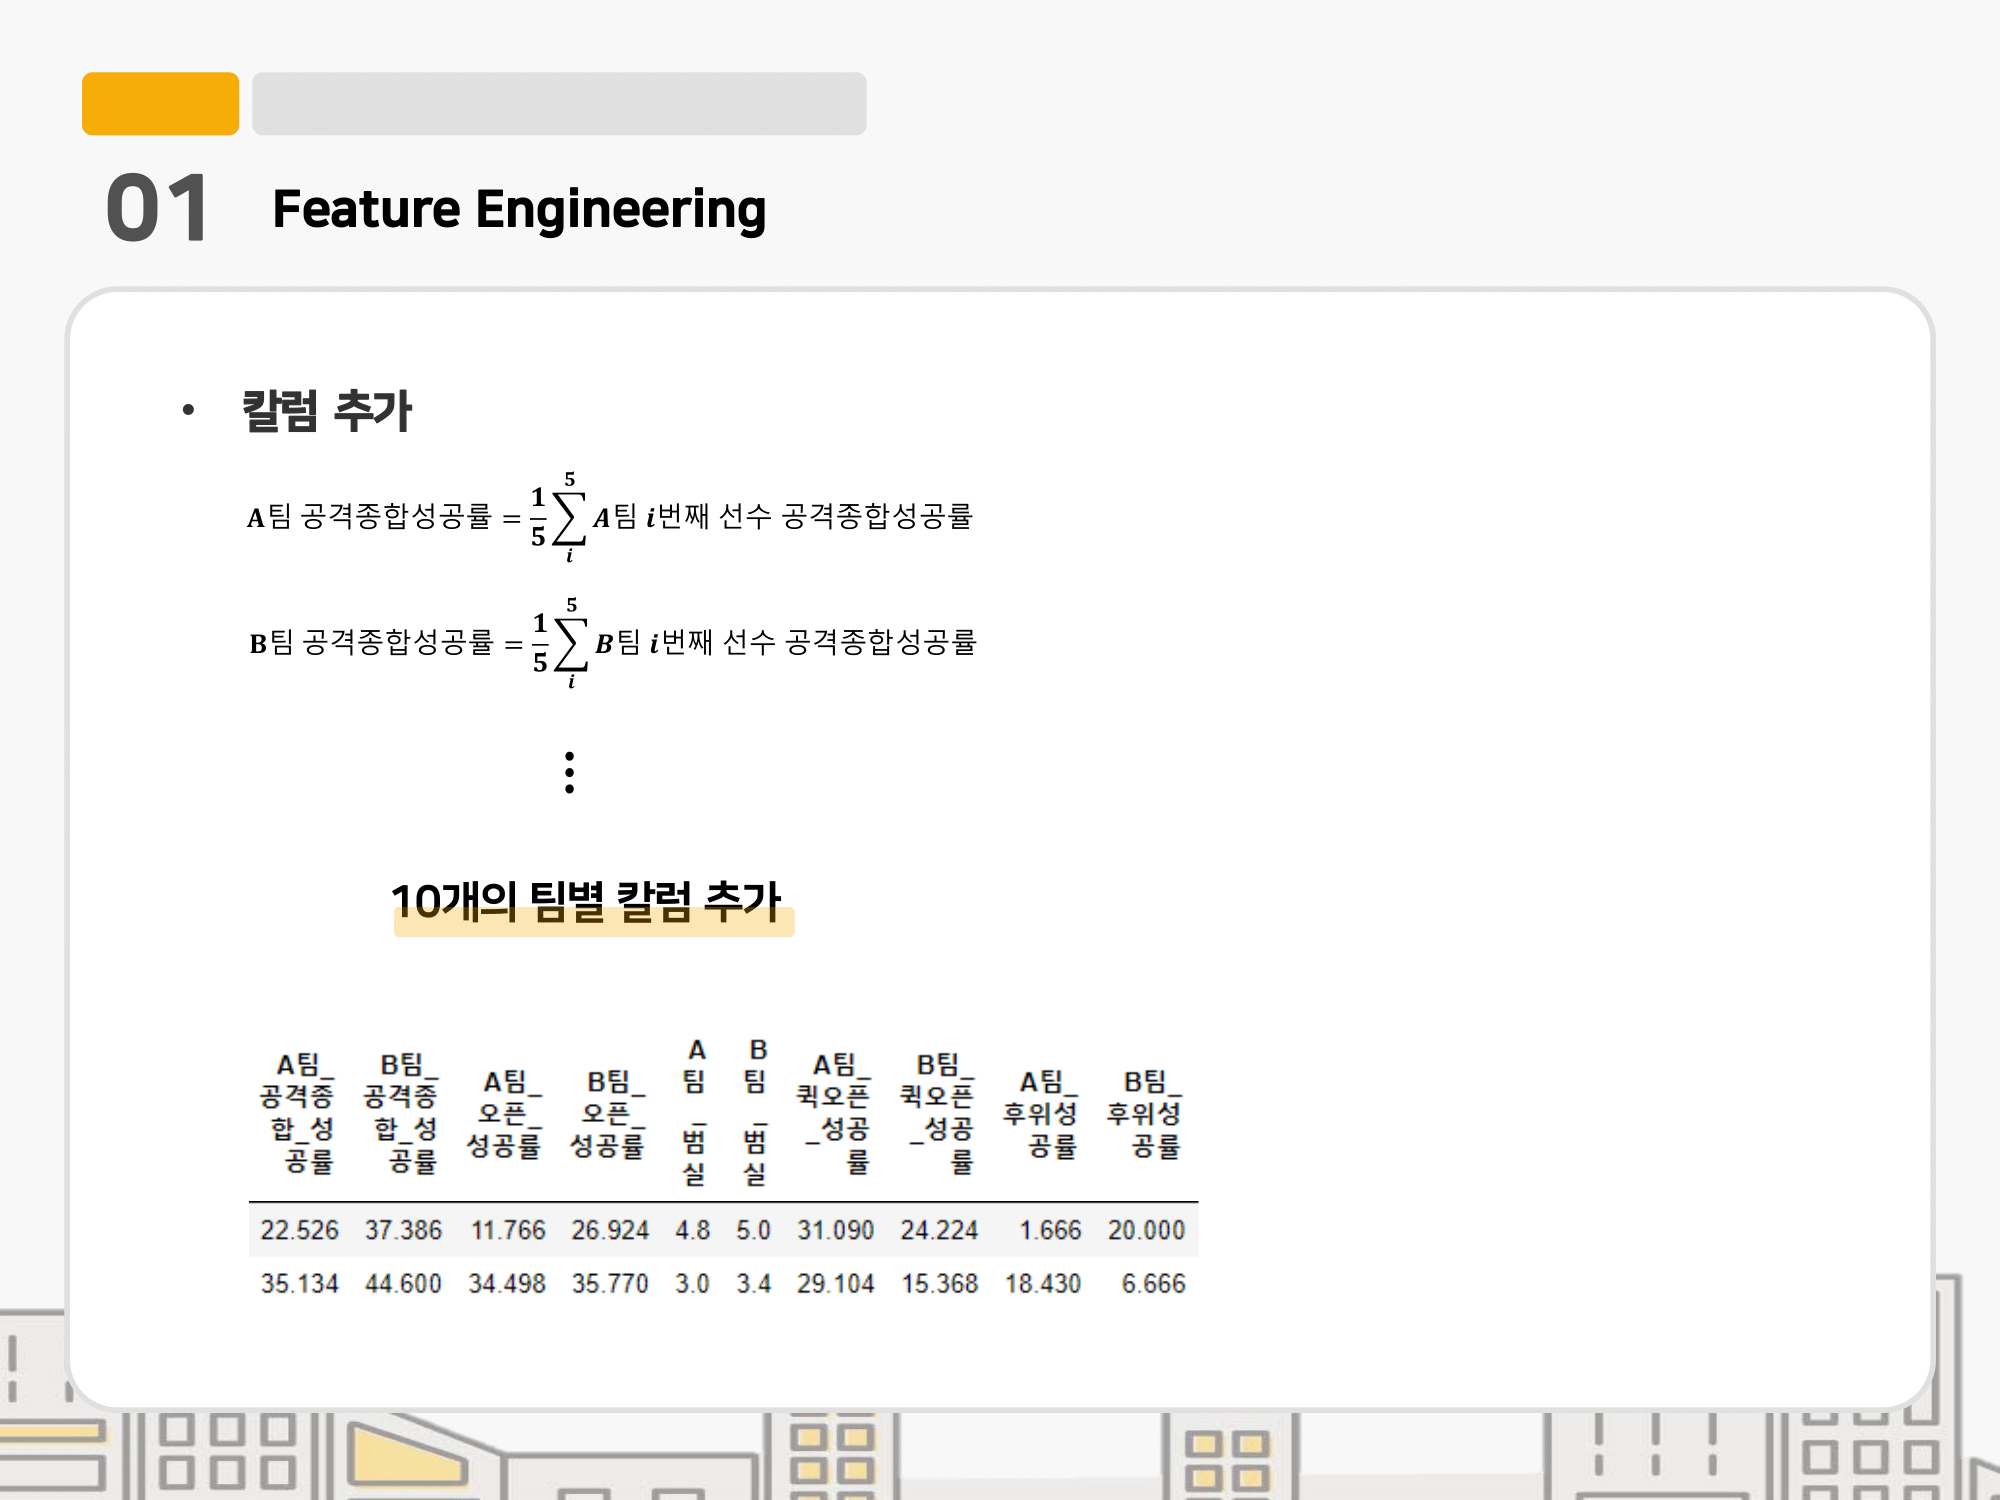Viewport: 2000px width, 1500px height.
Task: Click the cell value 6.666
Action: [x=1153, y=1283]
